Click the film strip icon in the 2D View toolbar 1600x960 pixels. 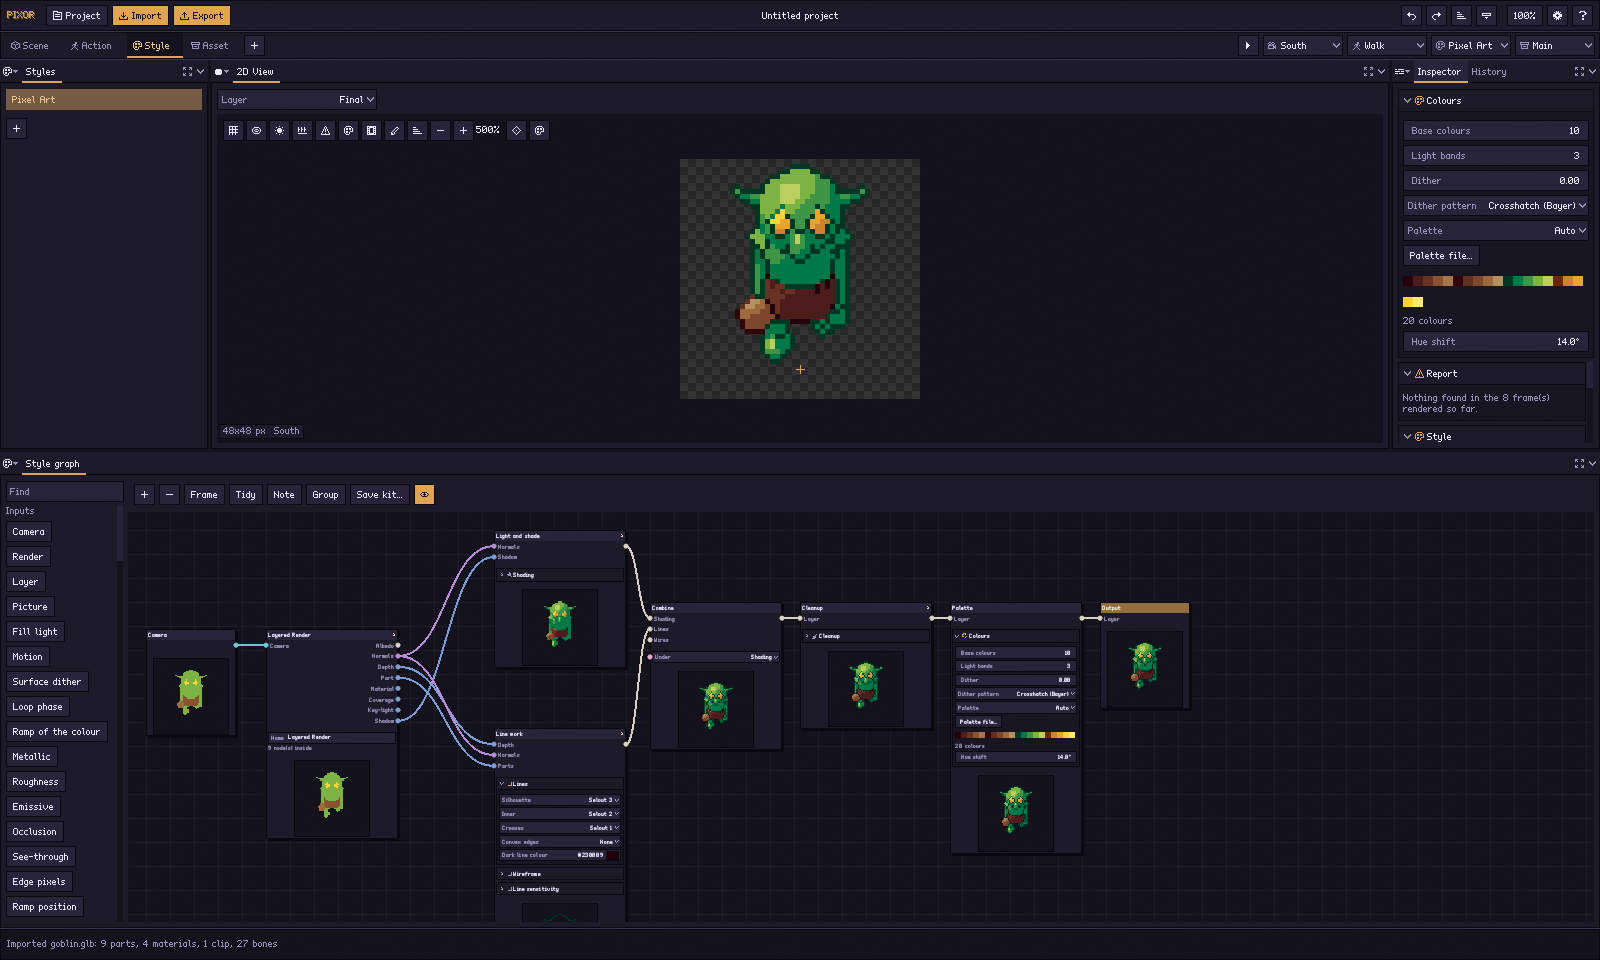pyautogui.click(x=371, y=130)
